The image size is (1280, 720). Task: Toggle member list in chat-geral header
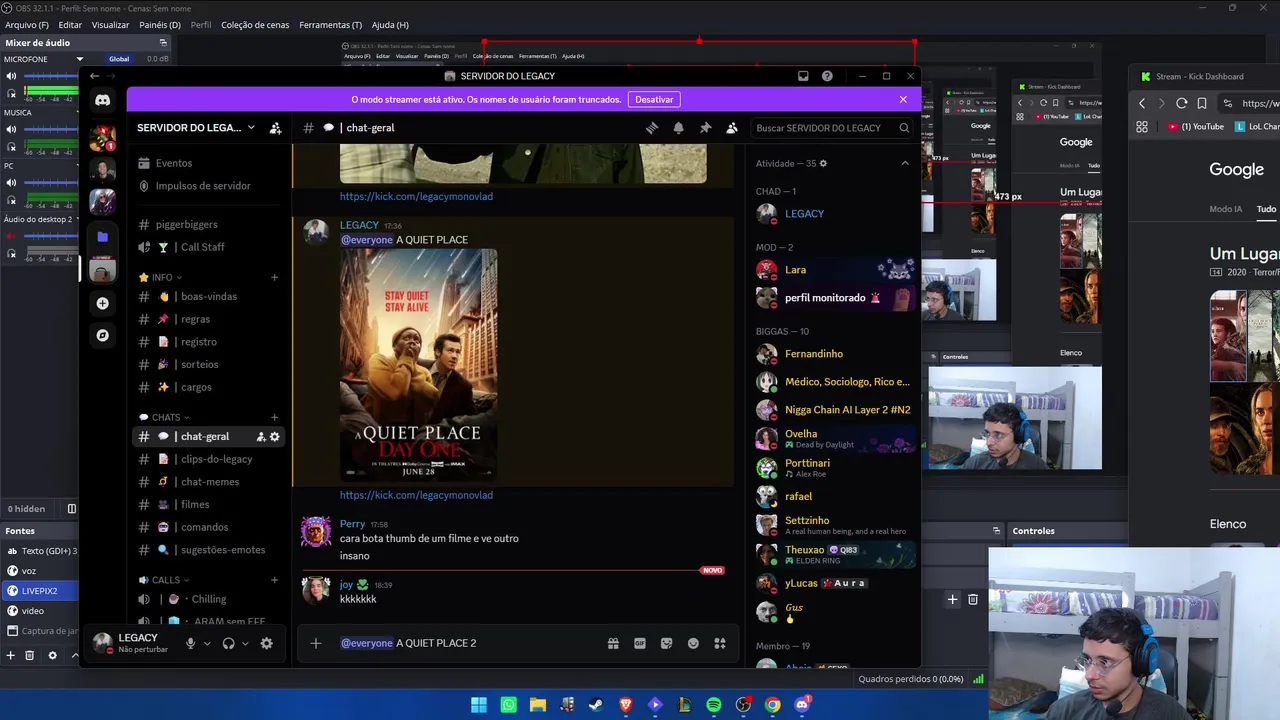click(x=732, y=128)
